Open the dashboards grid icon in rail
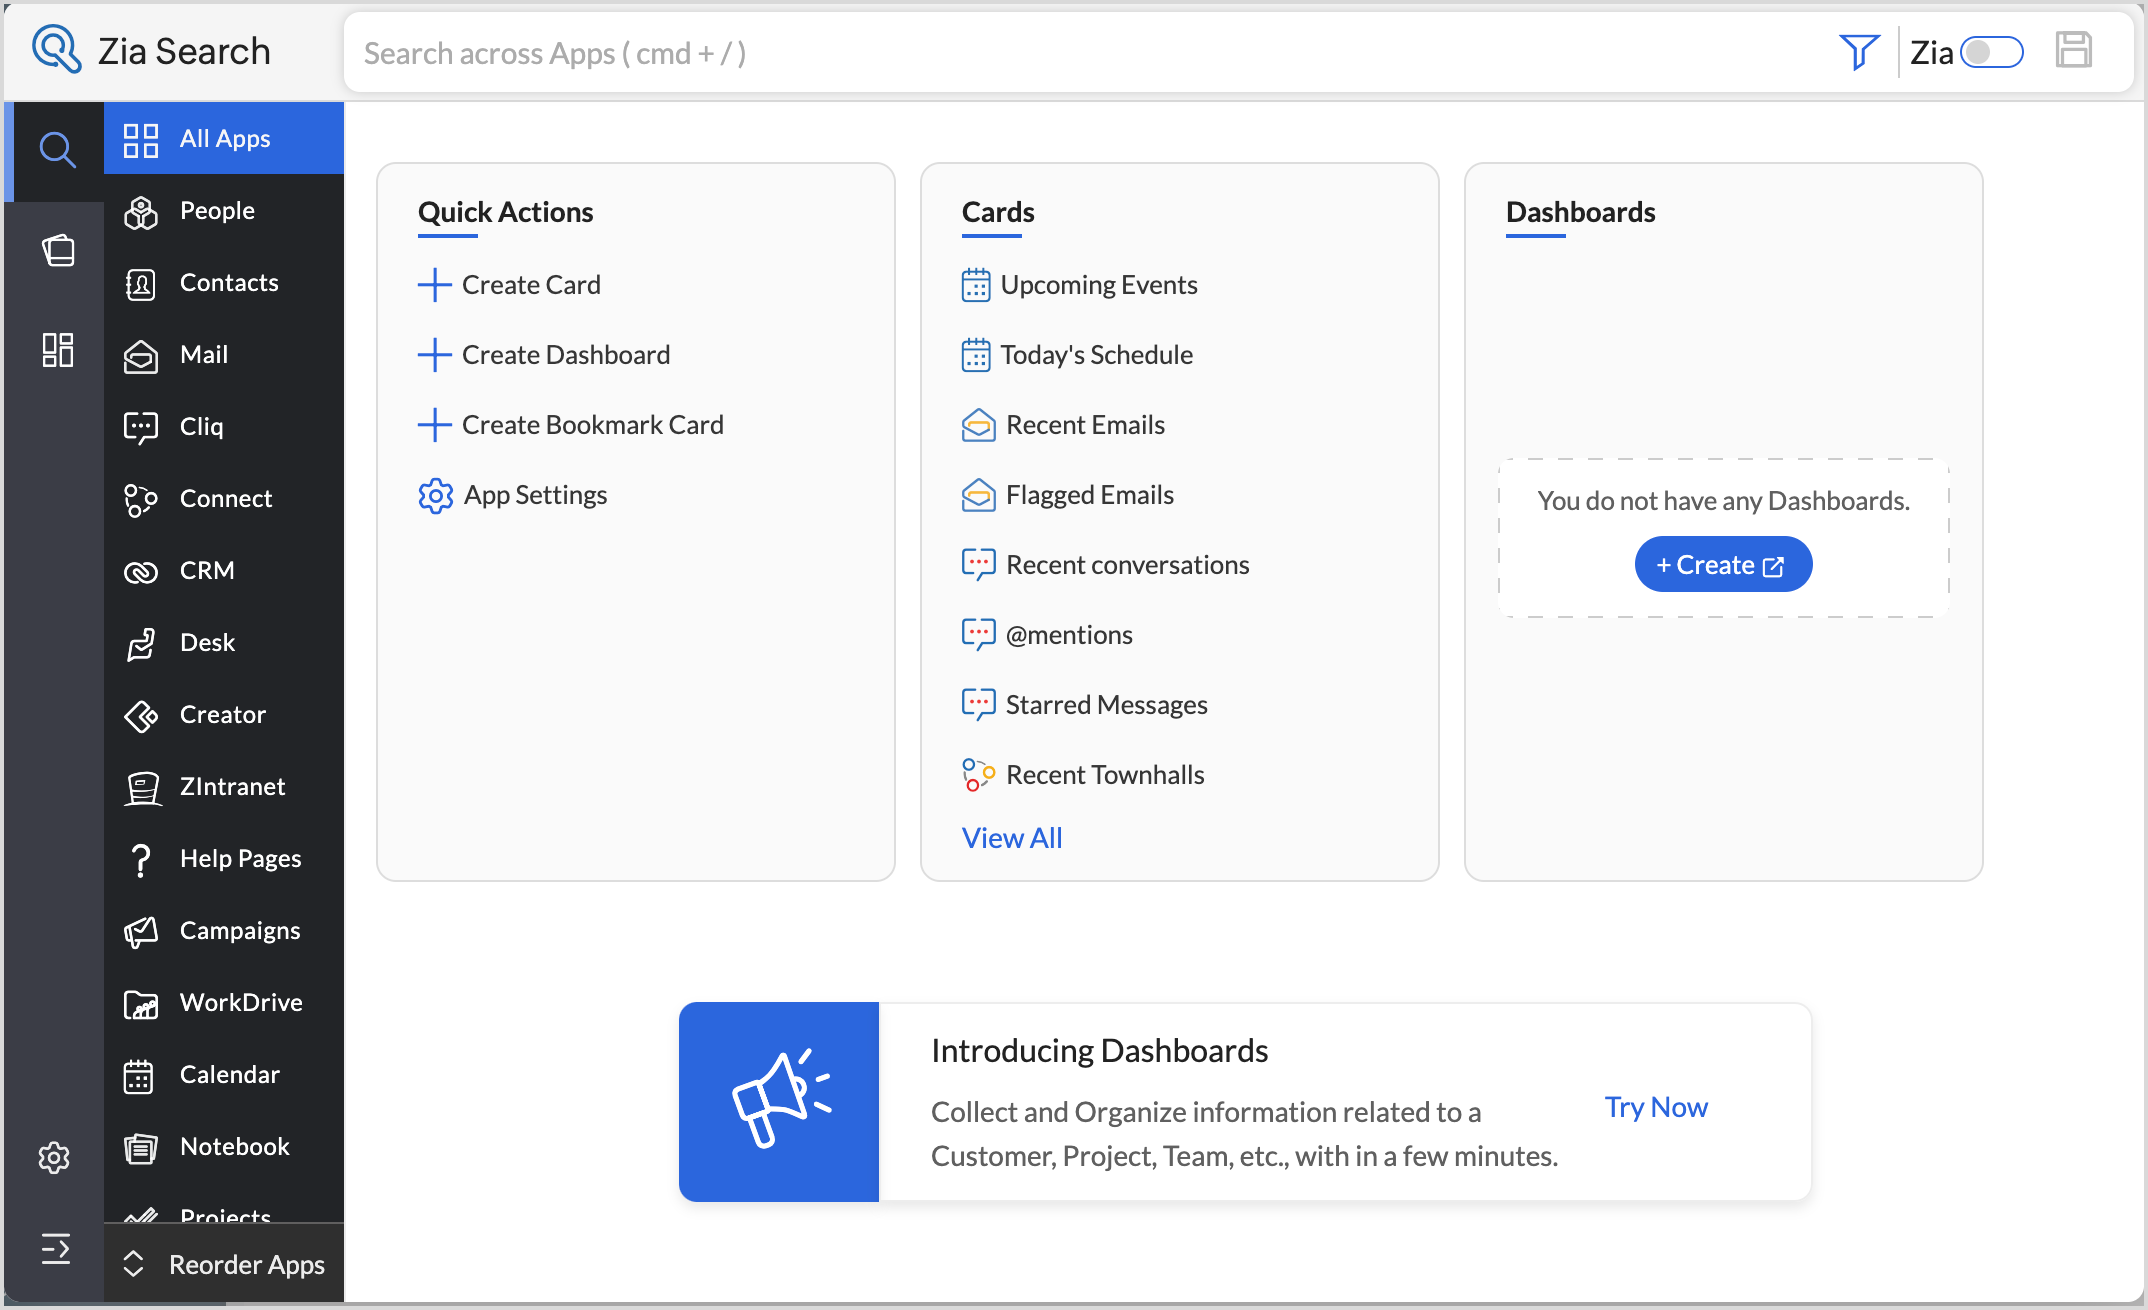The width and height of the screenshot is (2148, 1310). [57, 350]
